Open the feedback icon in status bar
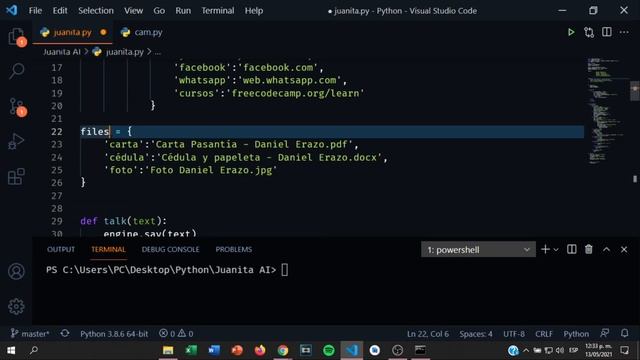 pyautogui.click(x=605, y=333)
